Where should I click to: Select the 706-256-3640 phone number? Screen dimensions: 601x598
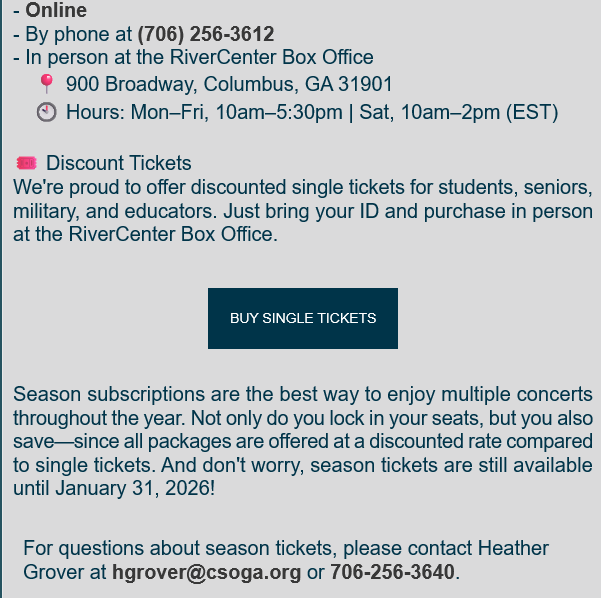(x=392, y=572)
